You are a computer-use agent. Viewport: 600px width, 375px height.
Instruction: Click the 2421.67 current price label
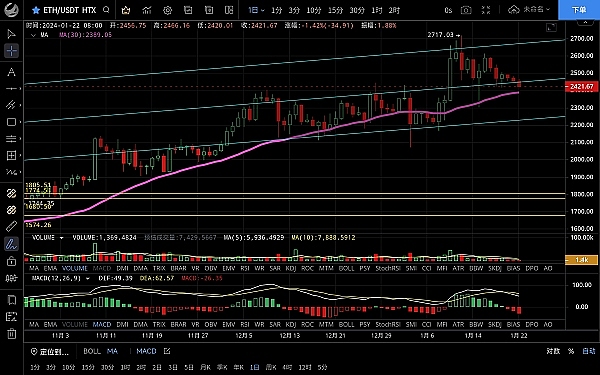(x=582, y=86)
